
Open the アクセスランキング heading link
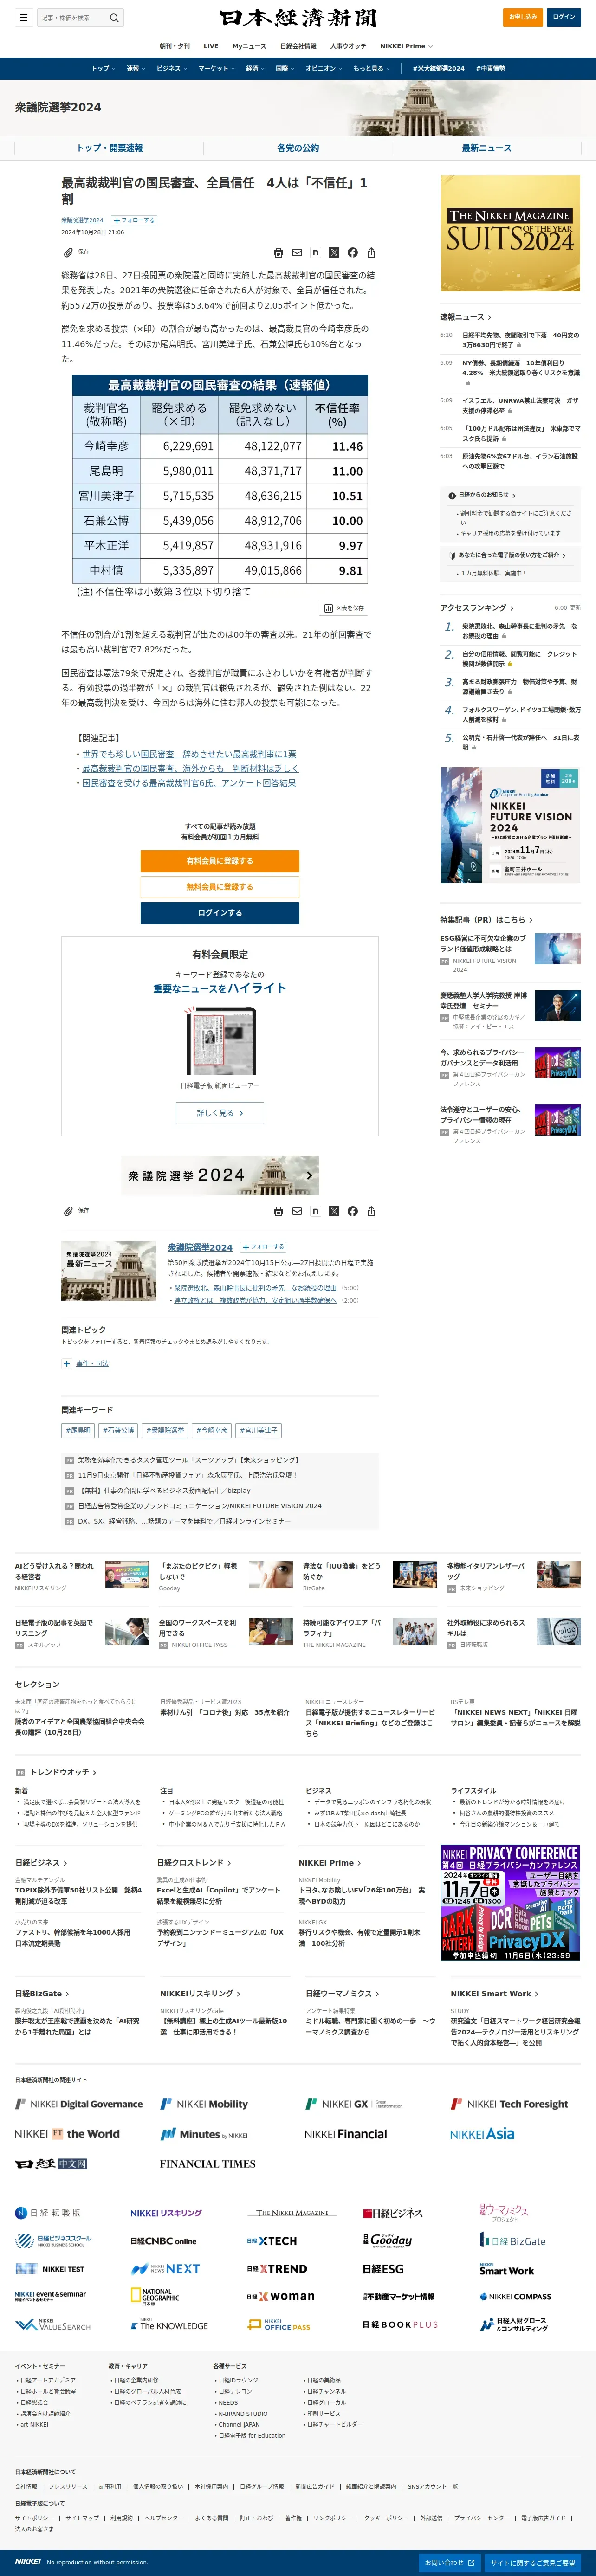click(x=477, y=608)
